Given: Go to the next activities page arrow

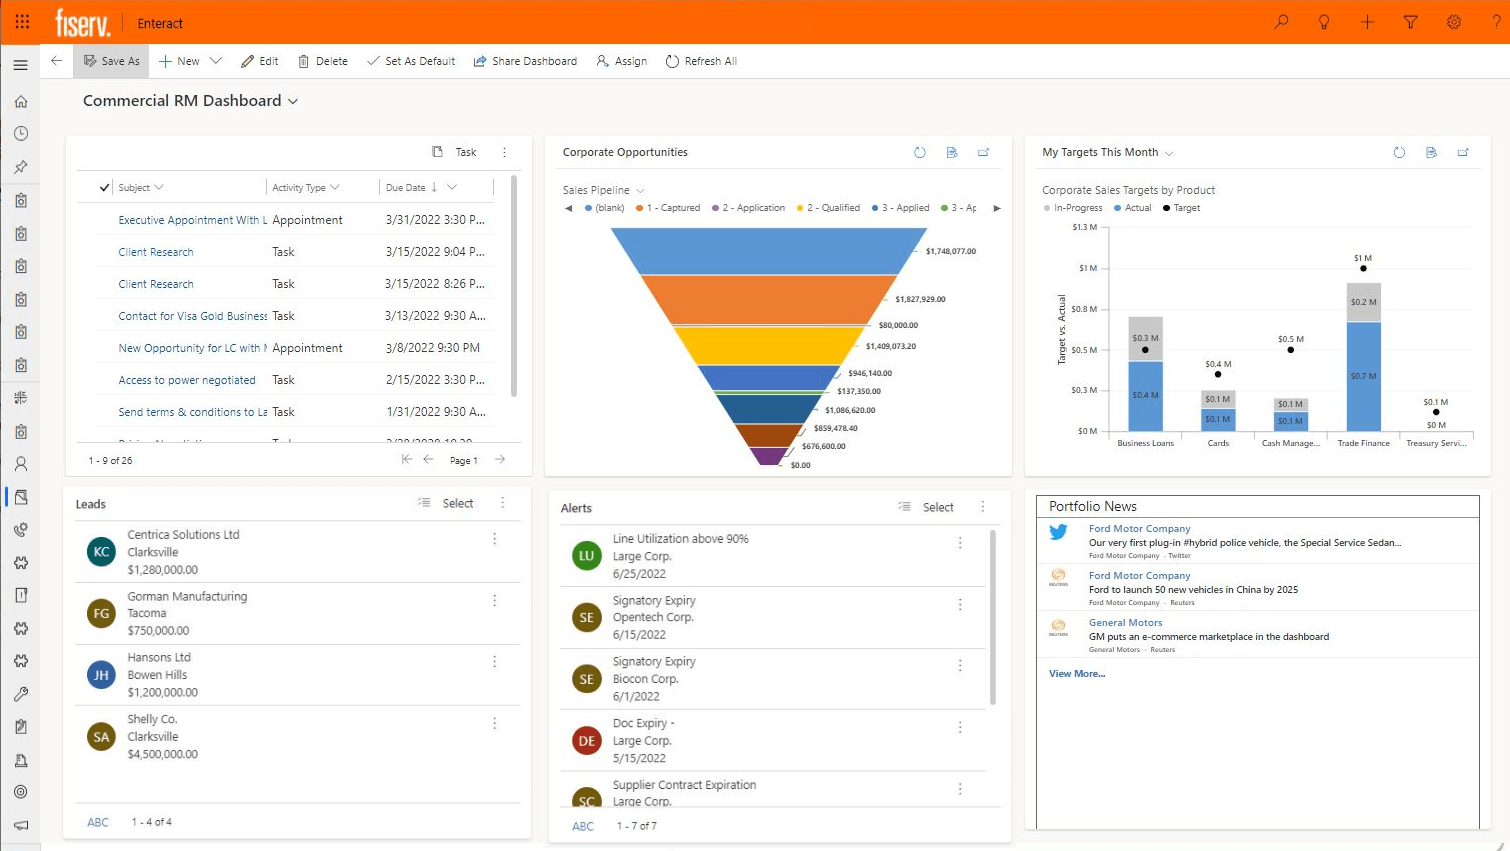Looking at the screenshot, I should tap(499, 460).
